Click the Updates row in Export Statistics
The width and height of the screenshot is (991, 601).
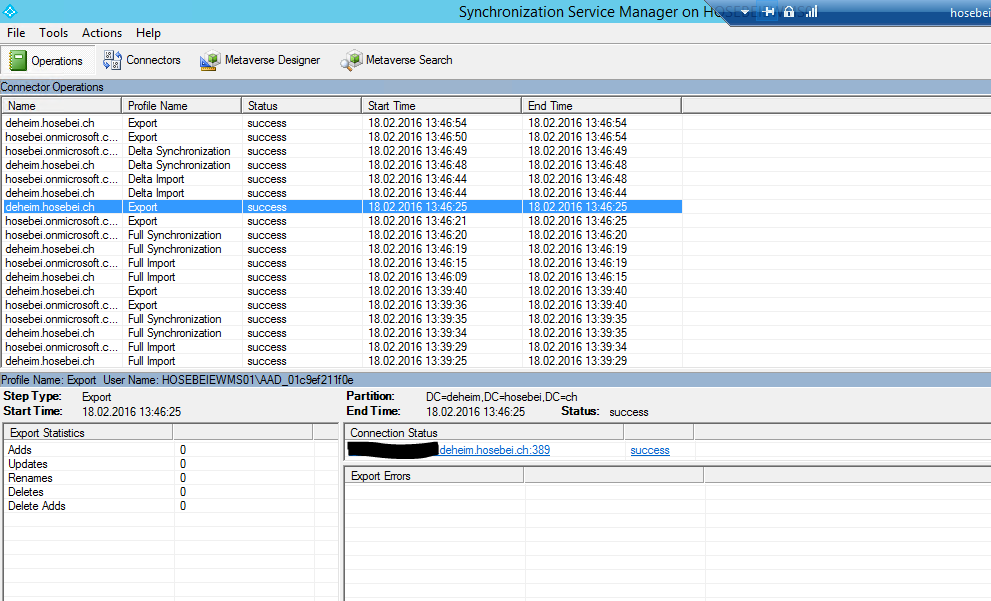pyautogui.click(x=171, y=464)
